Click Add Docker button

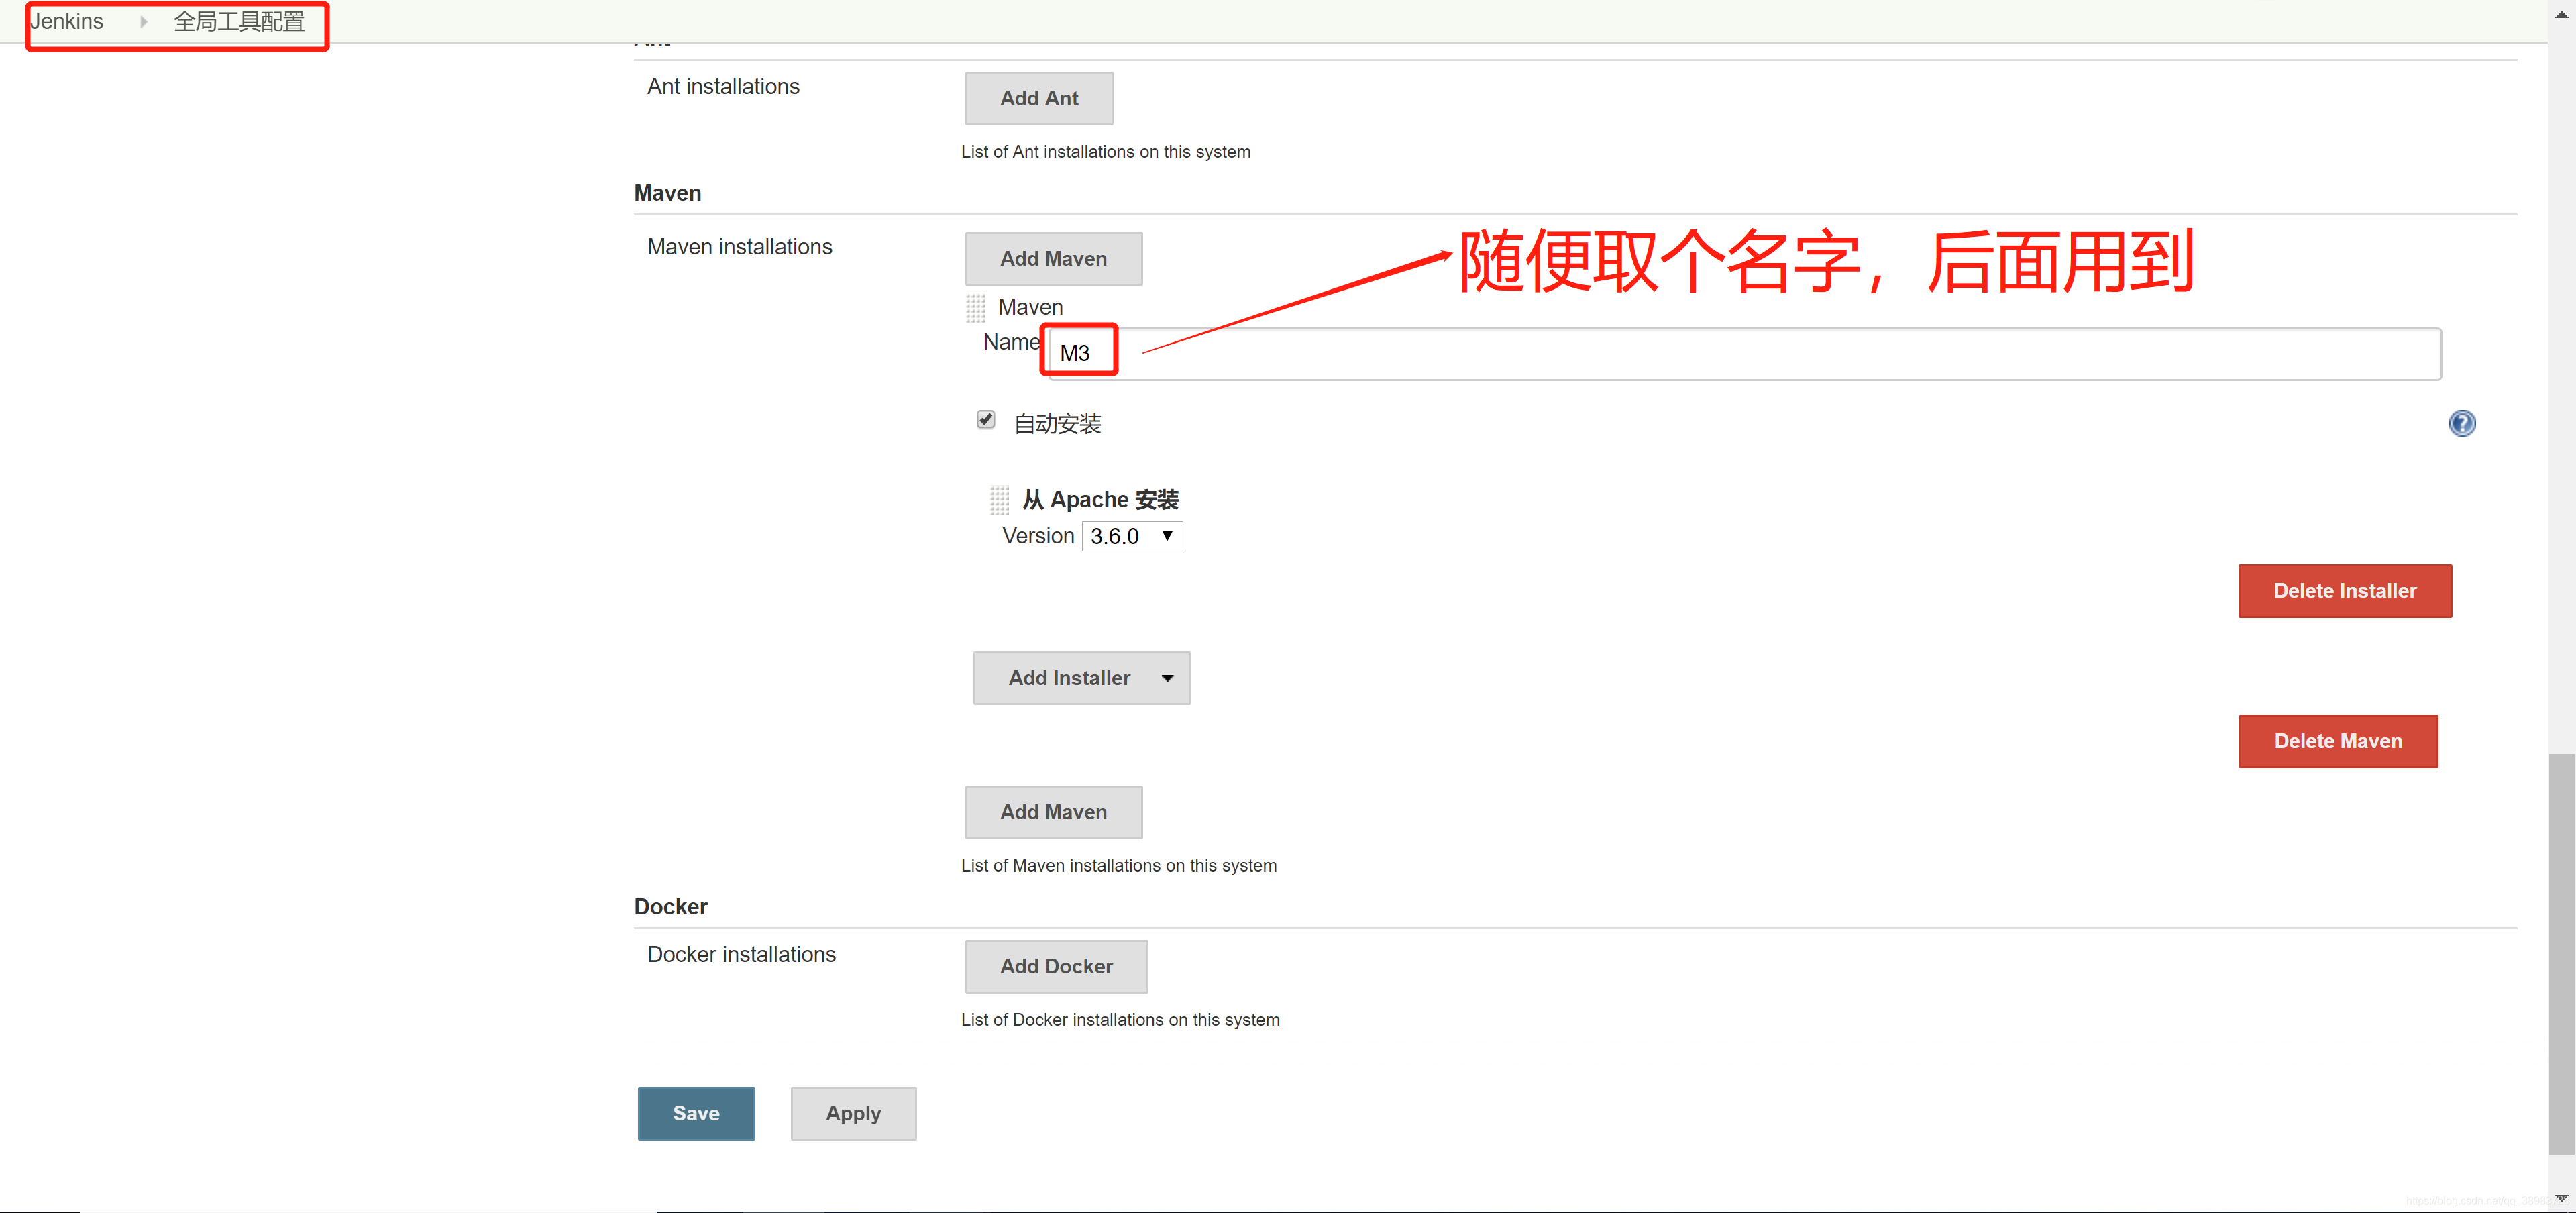[x=1056, y=966]
